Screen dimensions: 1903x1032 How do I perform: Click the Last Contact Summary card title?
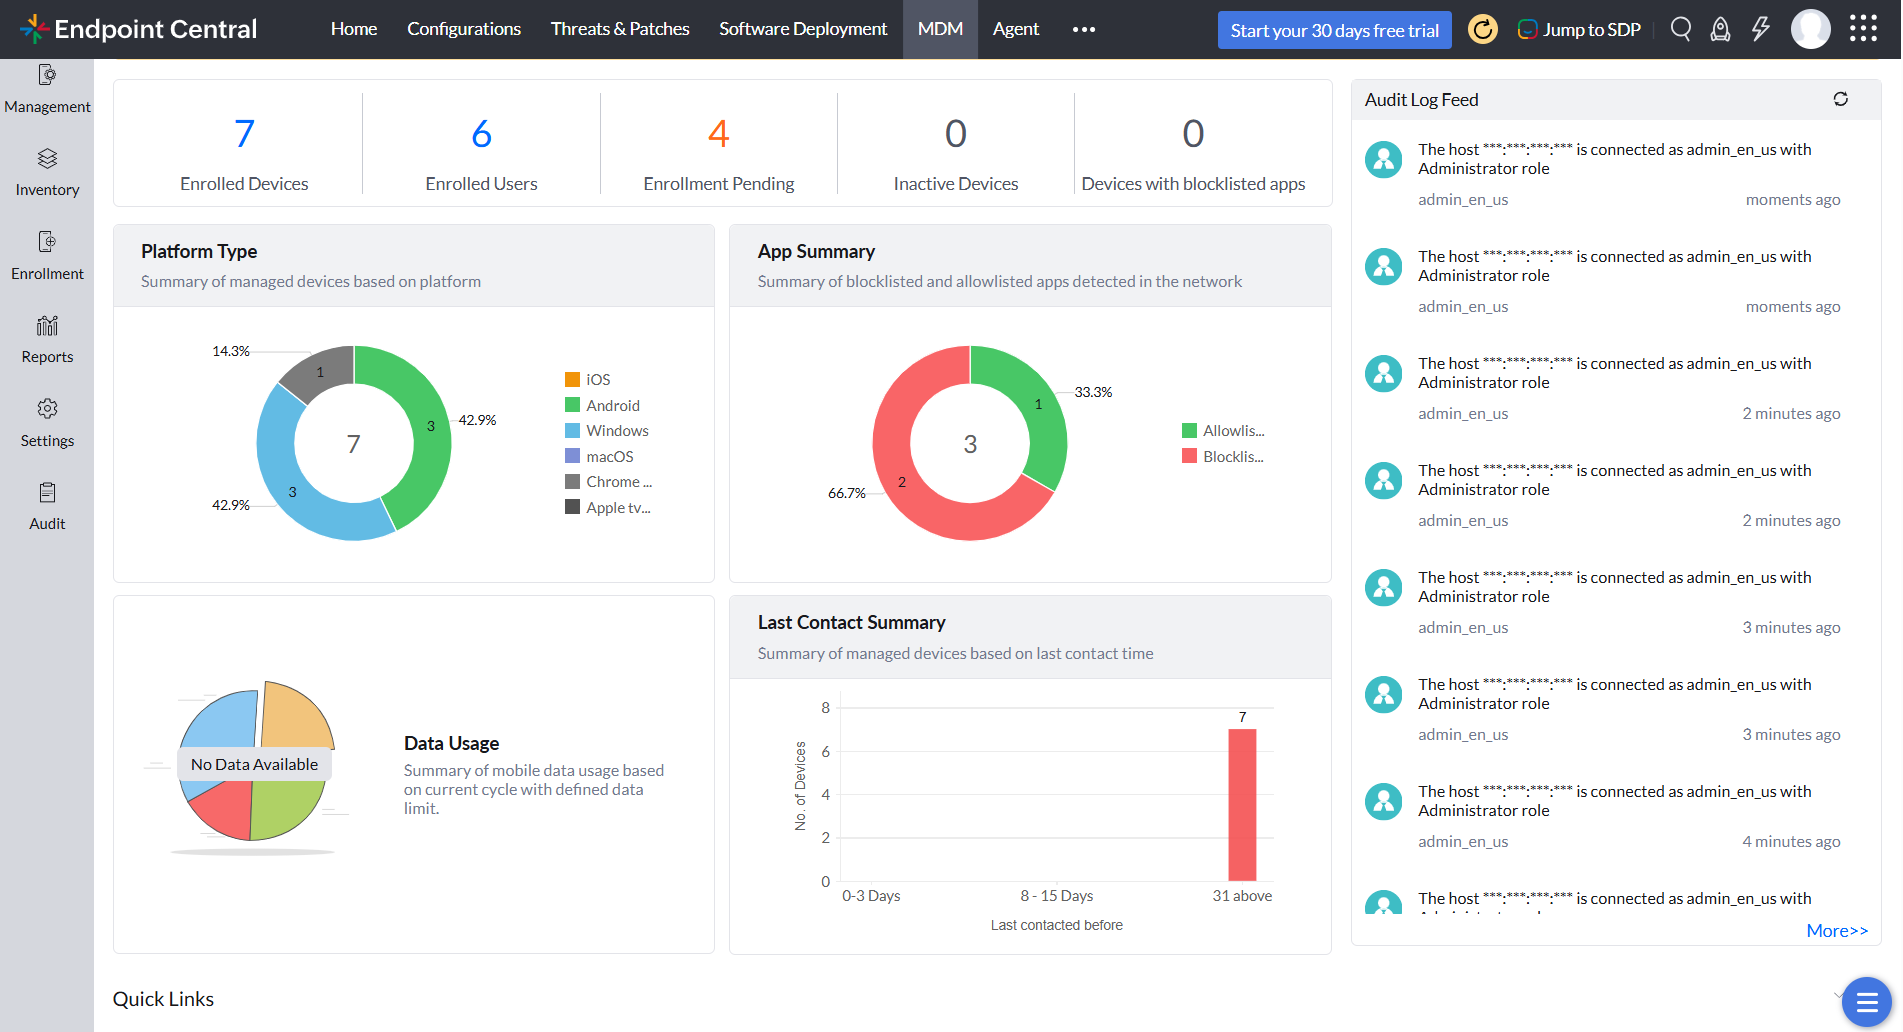click(x=851, y=622)
